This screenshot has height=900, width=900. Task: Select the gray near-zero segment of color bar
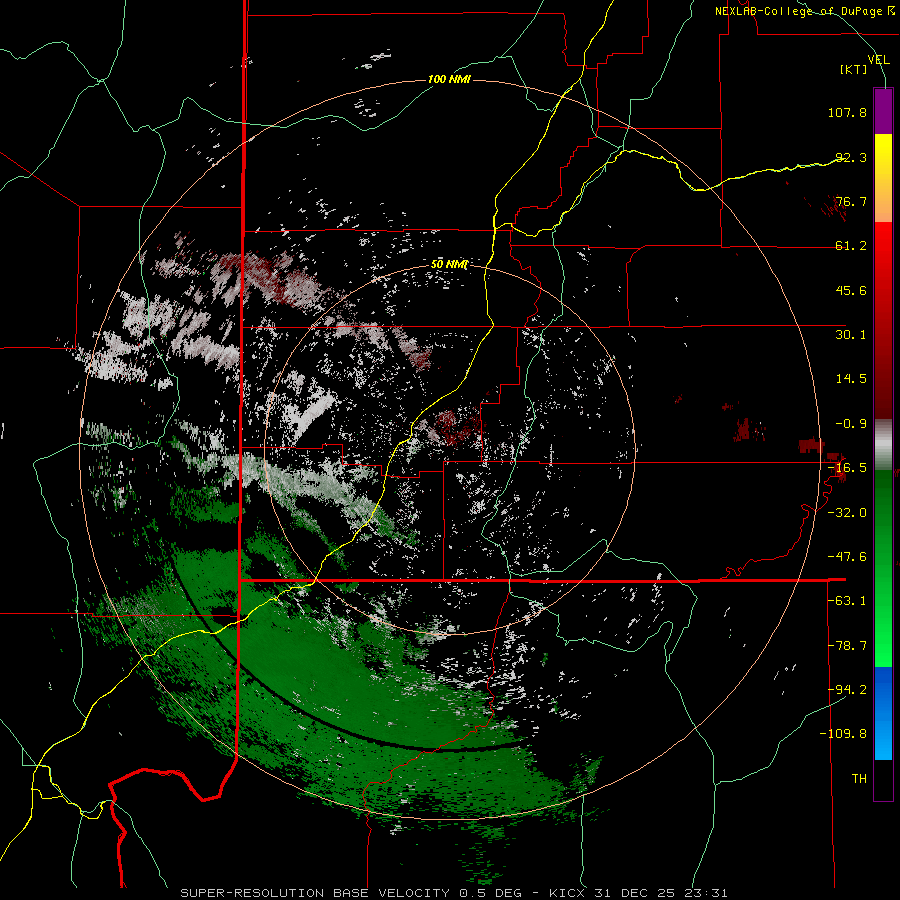click(x=883, y=444)
